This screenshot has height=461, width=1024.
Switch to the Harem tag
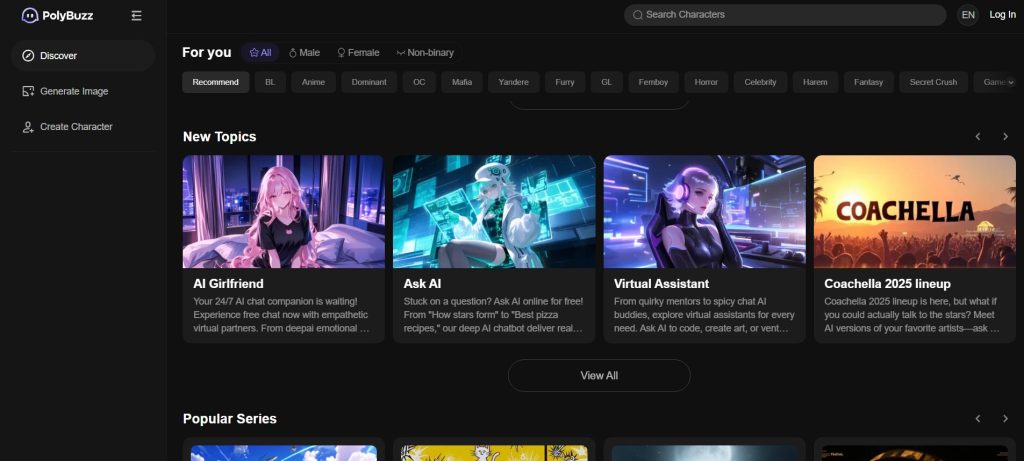(815, 82)
